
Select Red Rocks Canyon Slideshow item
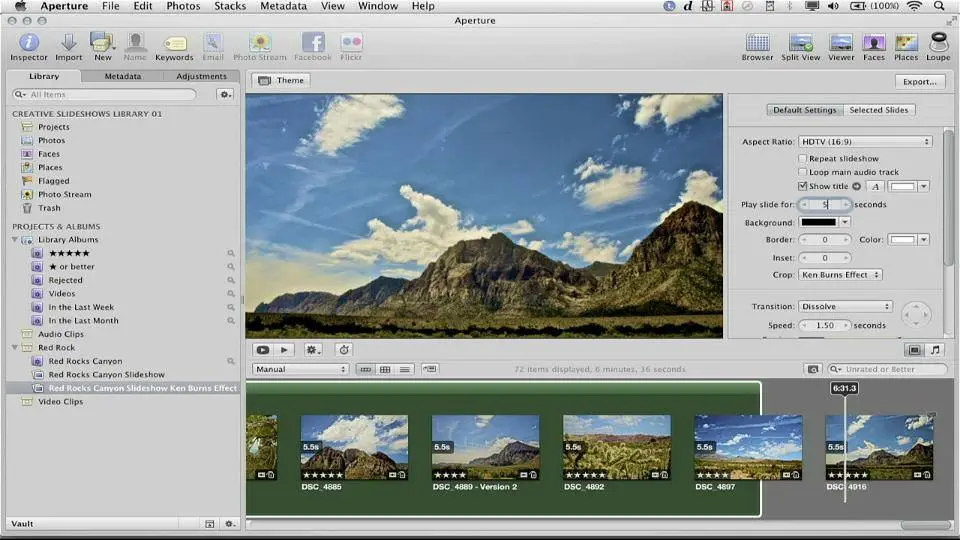[107, 375]
